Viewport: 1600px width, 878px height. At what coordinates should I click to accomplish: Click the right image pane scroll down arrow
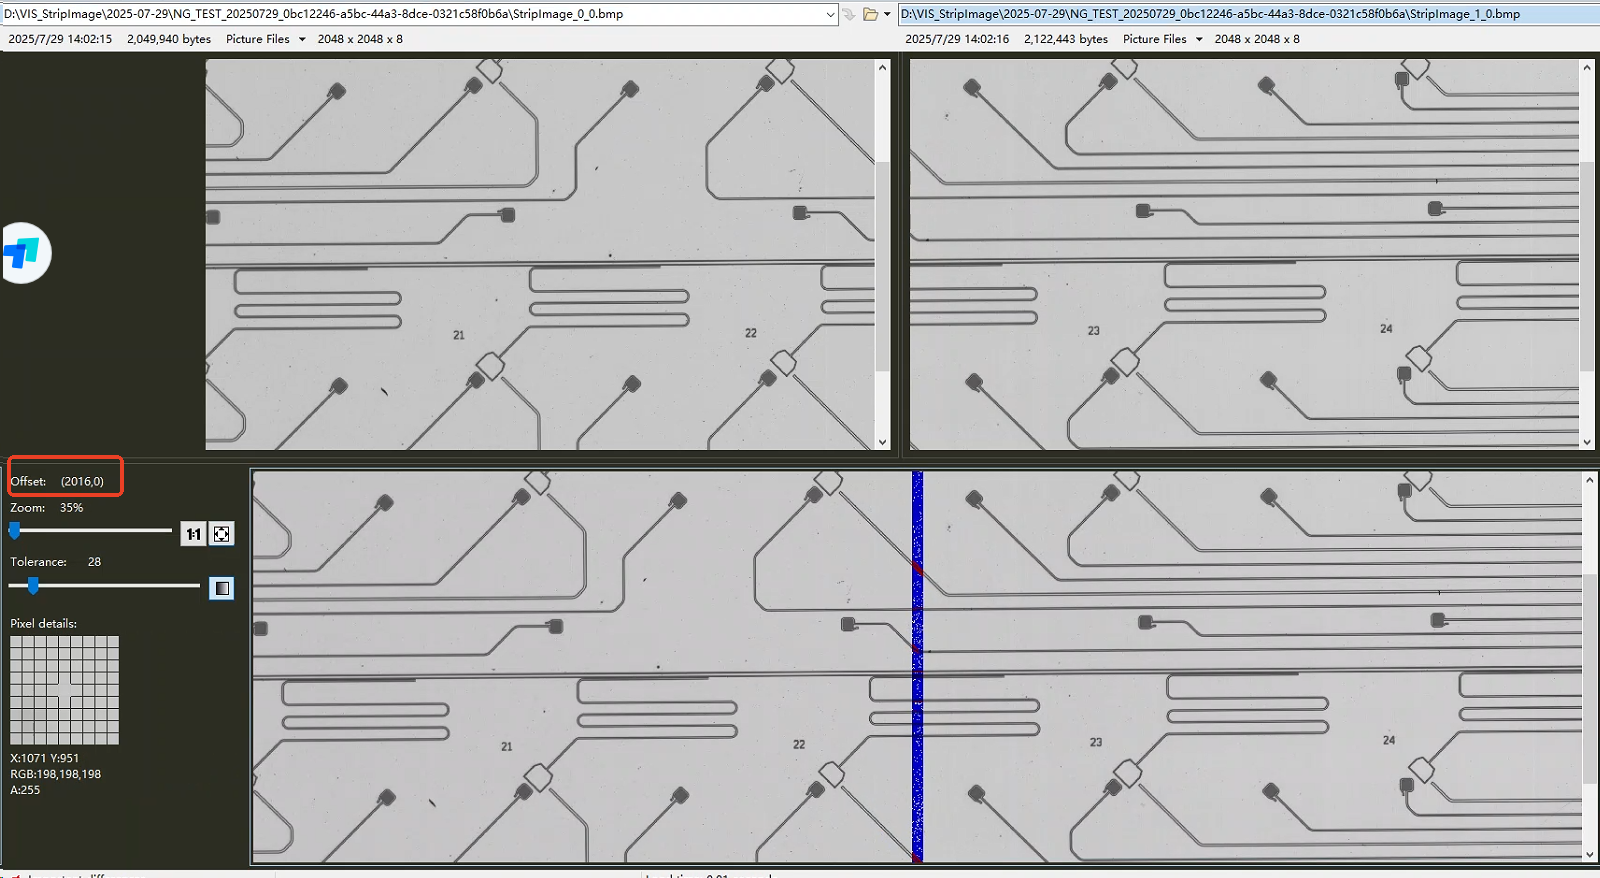(x=1587, y=442)
